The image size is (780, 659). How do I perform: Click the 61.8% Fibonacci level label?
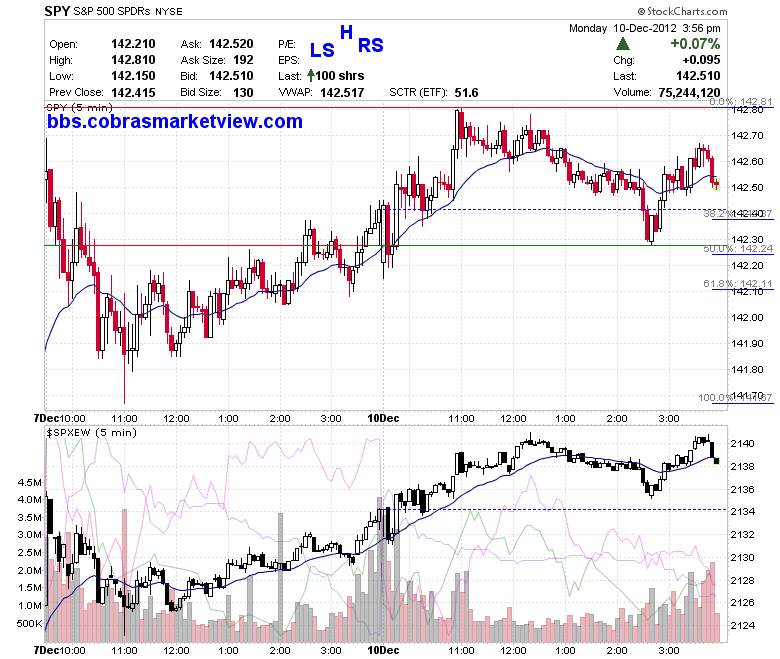(738, 283)
